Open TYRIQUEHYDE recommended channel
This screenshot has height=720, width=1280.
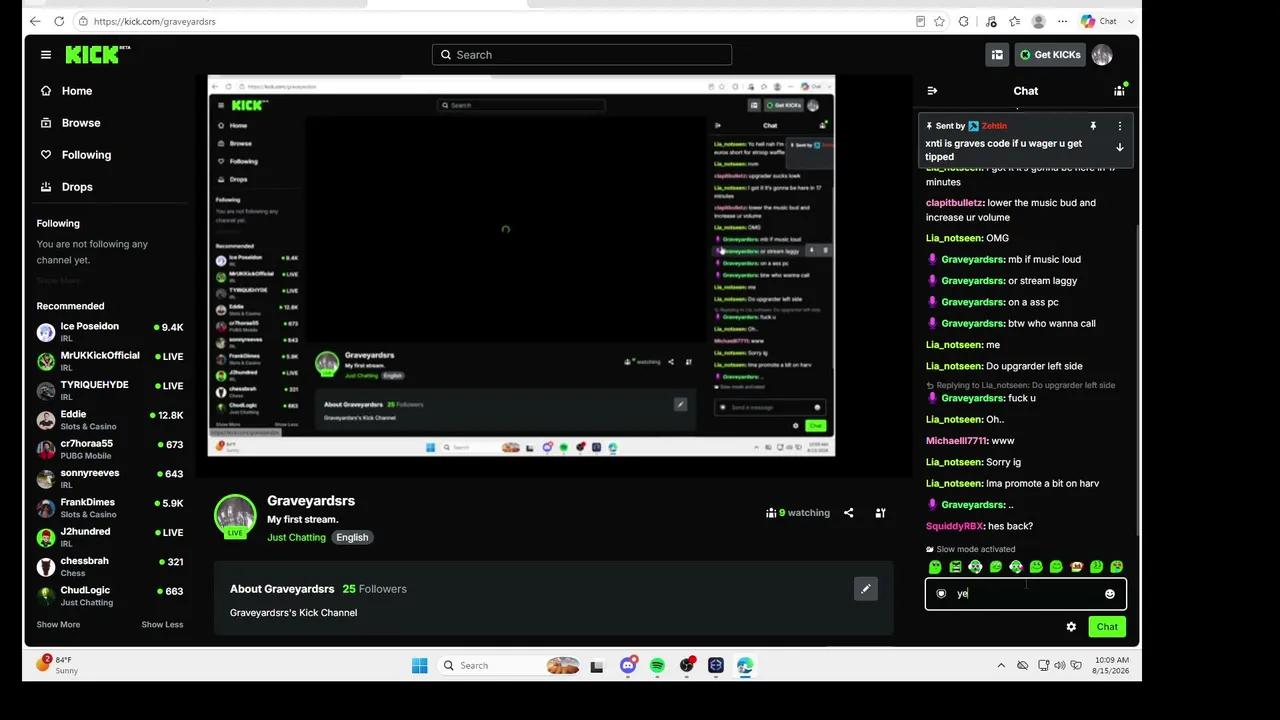(x=110, y=391)
